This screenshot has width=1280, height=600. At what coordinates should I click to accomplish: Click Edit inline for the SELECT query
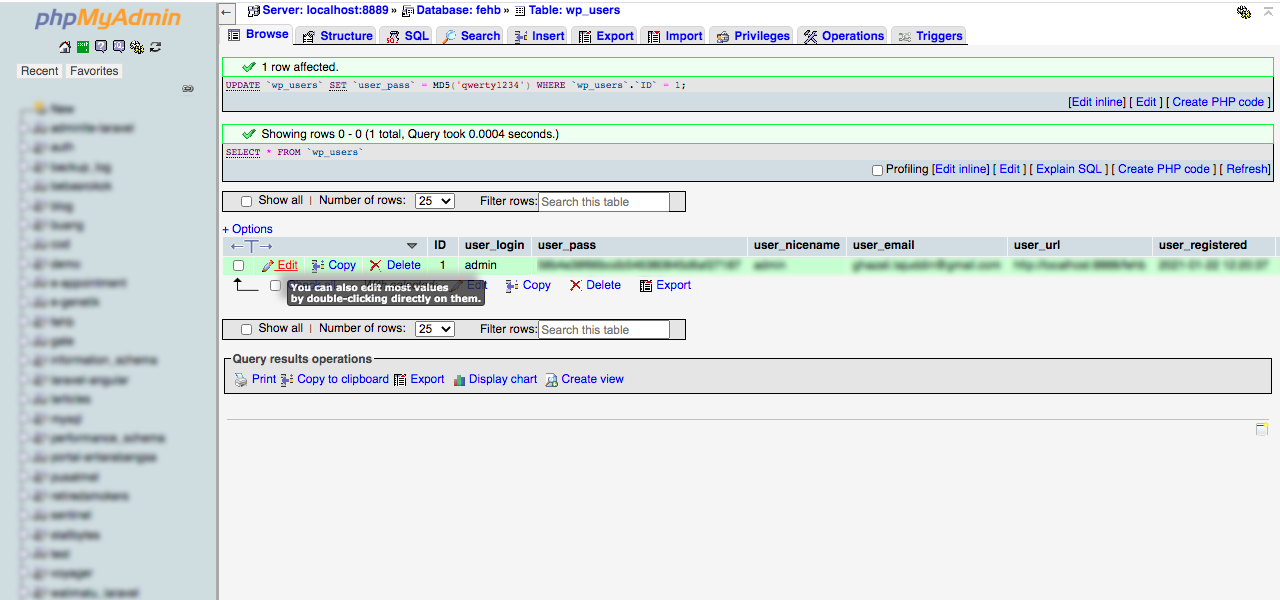point(961,169)
